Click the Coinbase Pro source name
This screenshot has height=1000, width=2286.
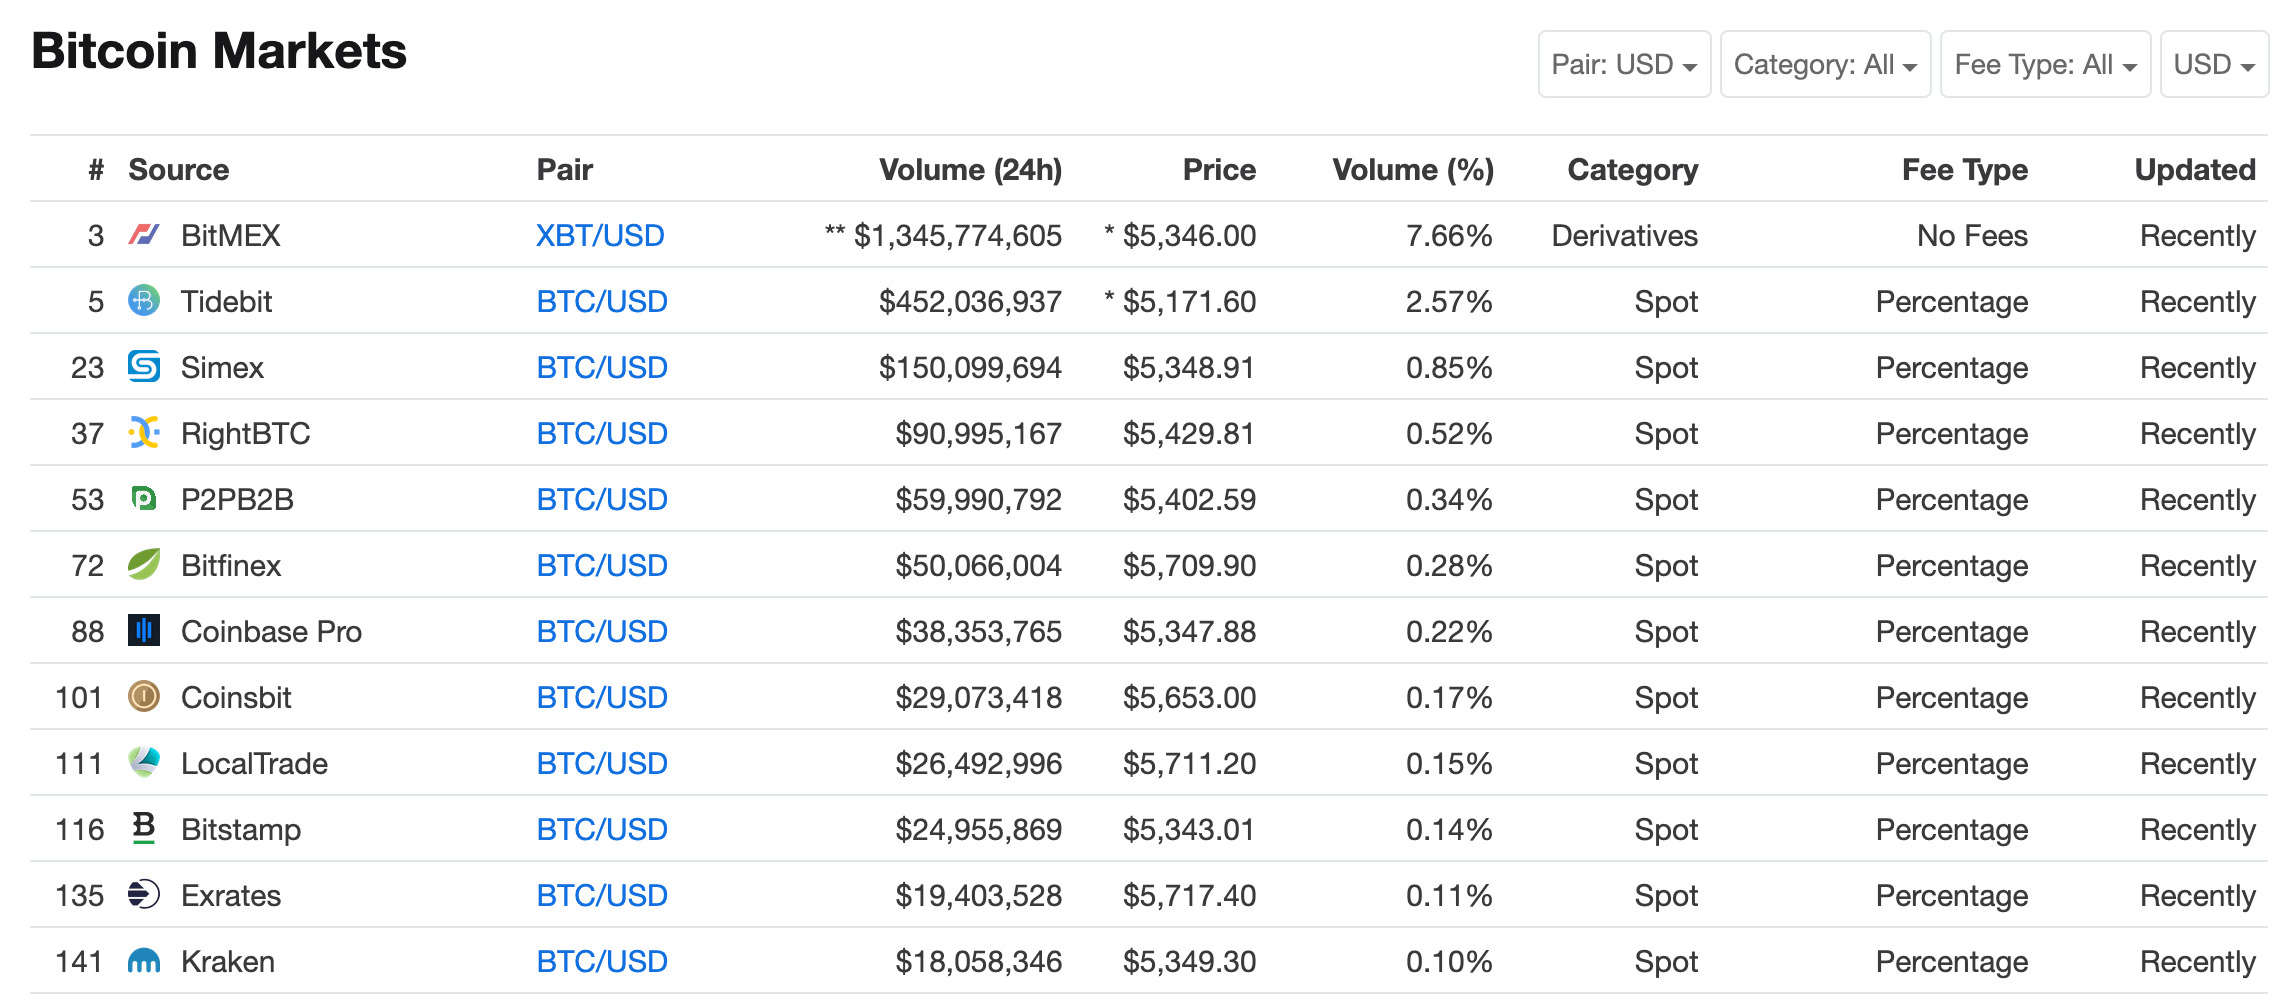(271, 631)
